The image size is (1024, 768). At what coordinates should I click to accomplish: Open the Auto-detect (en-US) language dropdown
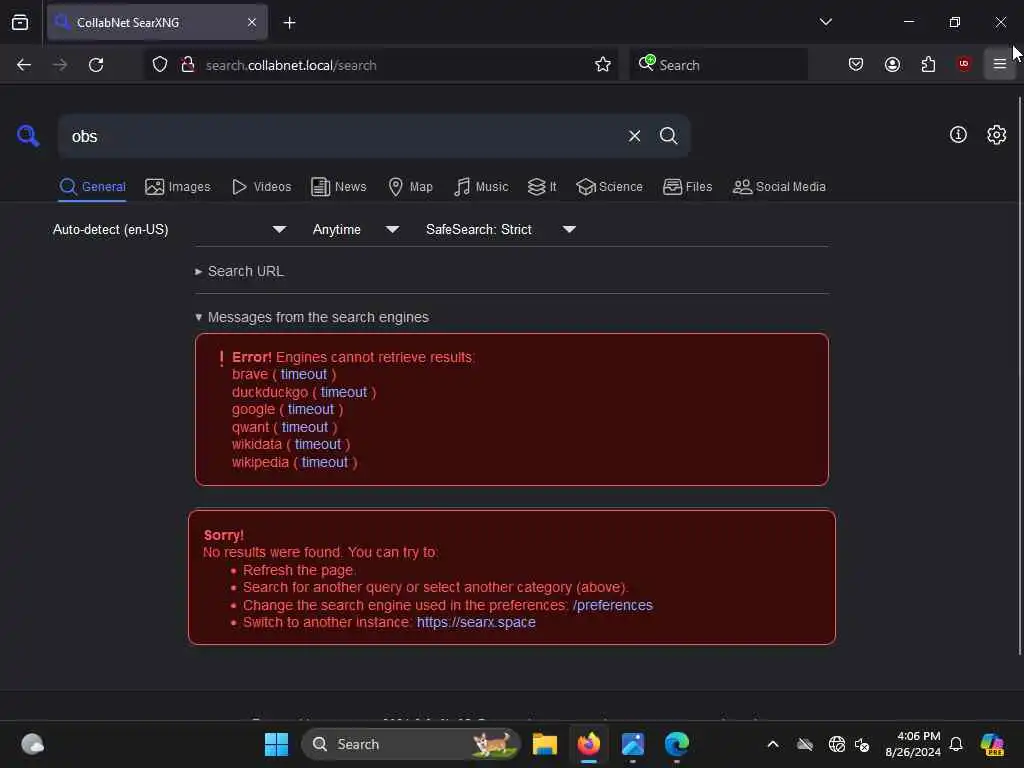(169, 229)
